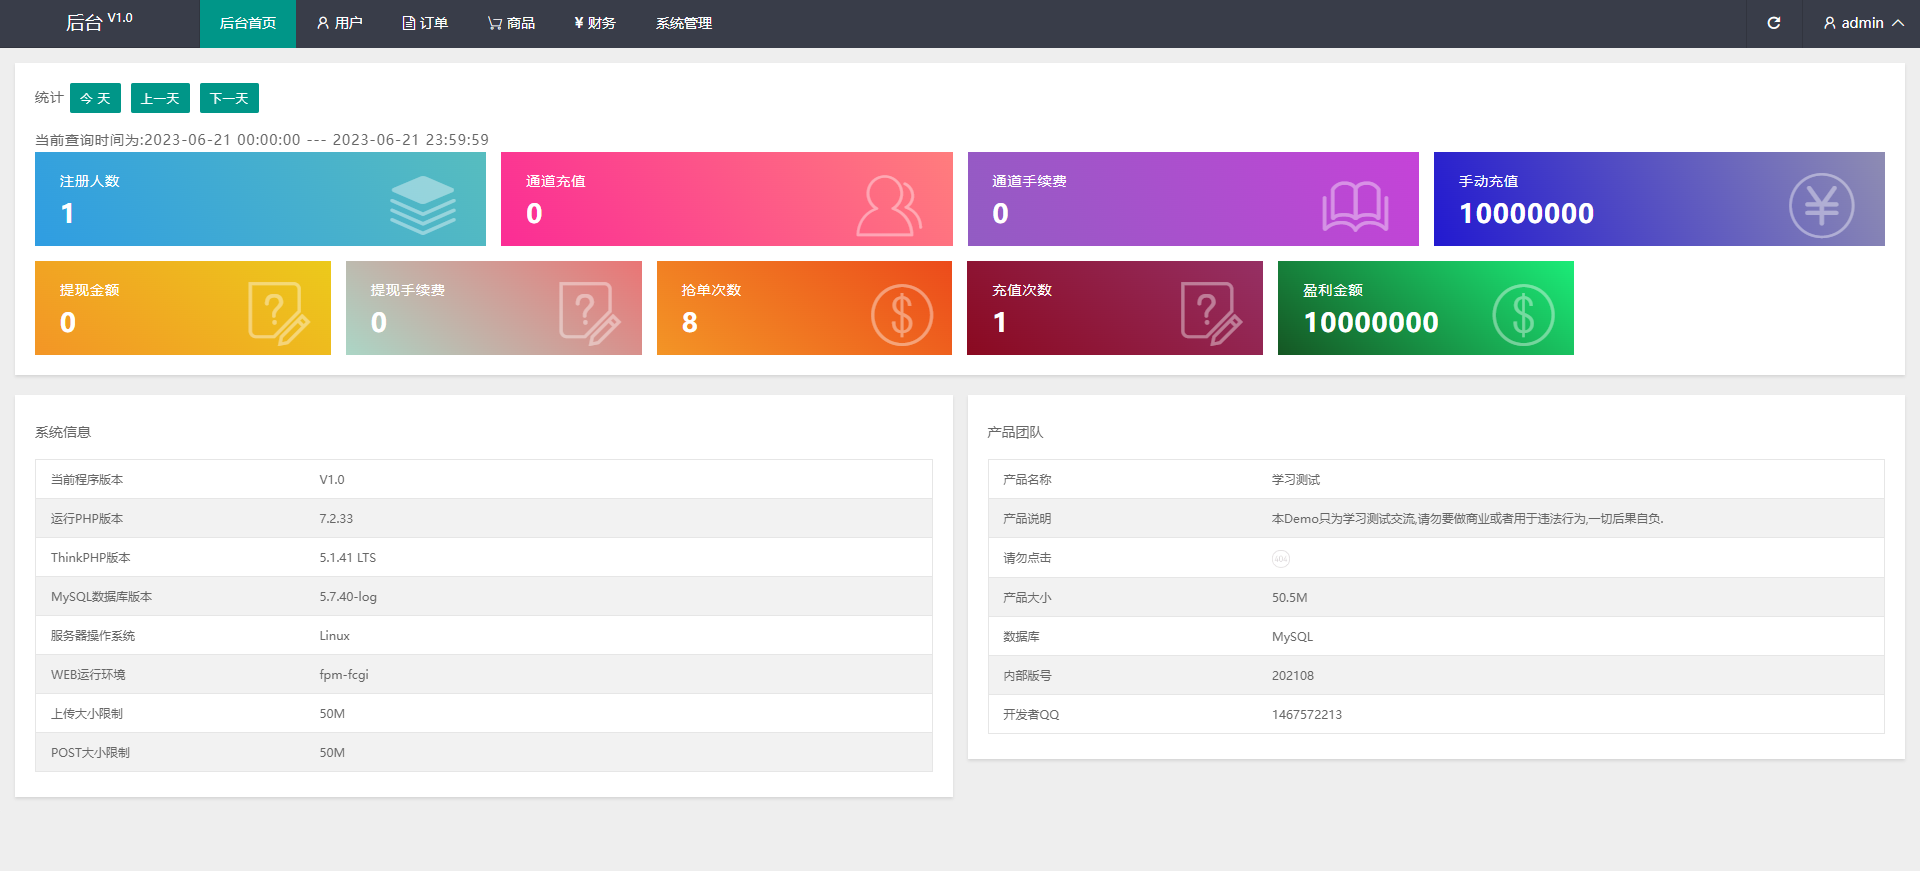Click the question-edit icon on 充值次数 card
The width and height of the screenshot is (1920, 871).
1210,313
